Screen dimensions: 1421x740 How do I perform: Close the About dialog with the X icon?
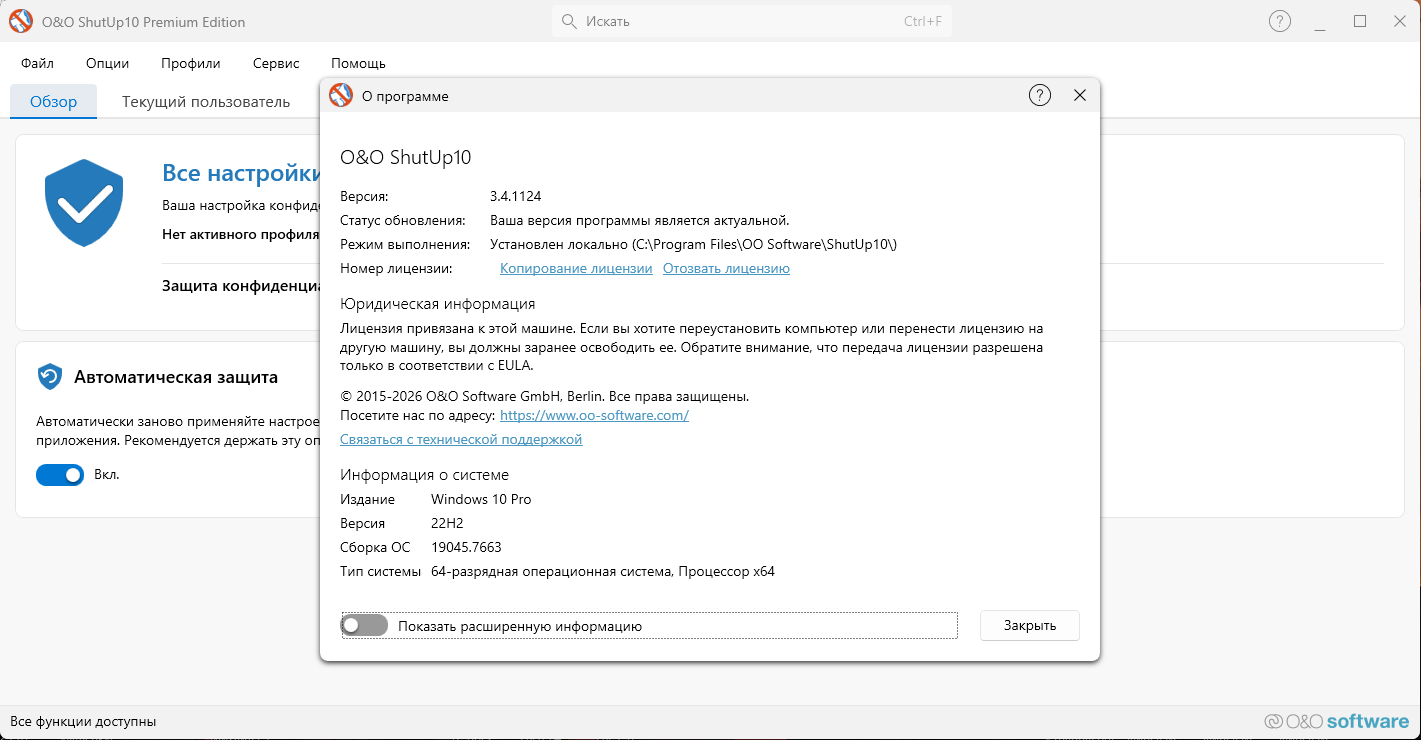(x=1080, y=96)
